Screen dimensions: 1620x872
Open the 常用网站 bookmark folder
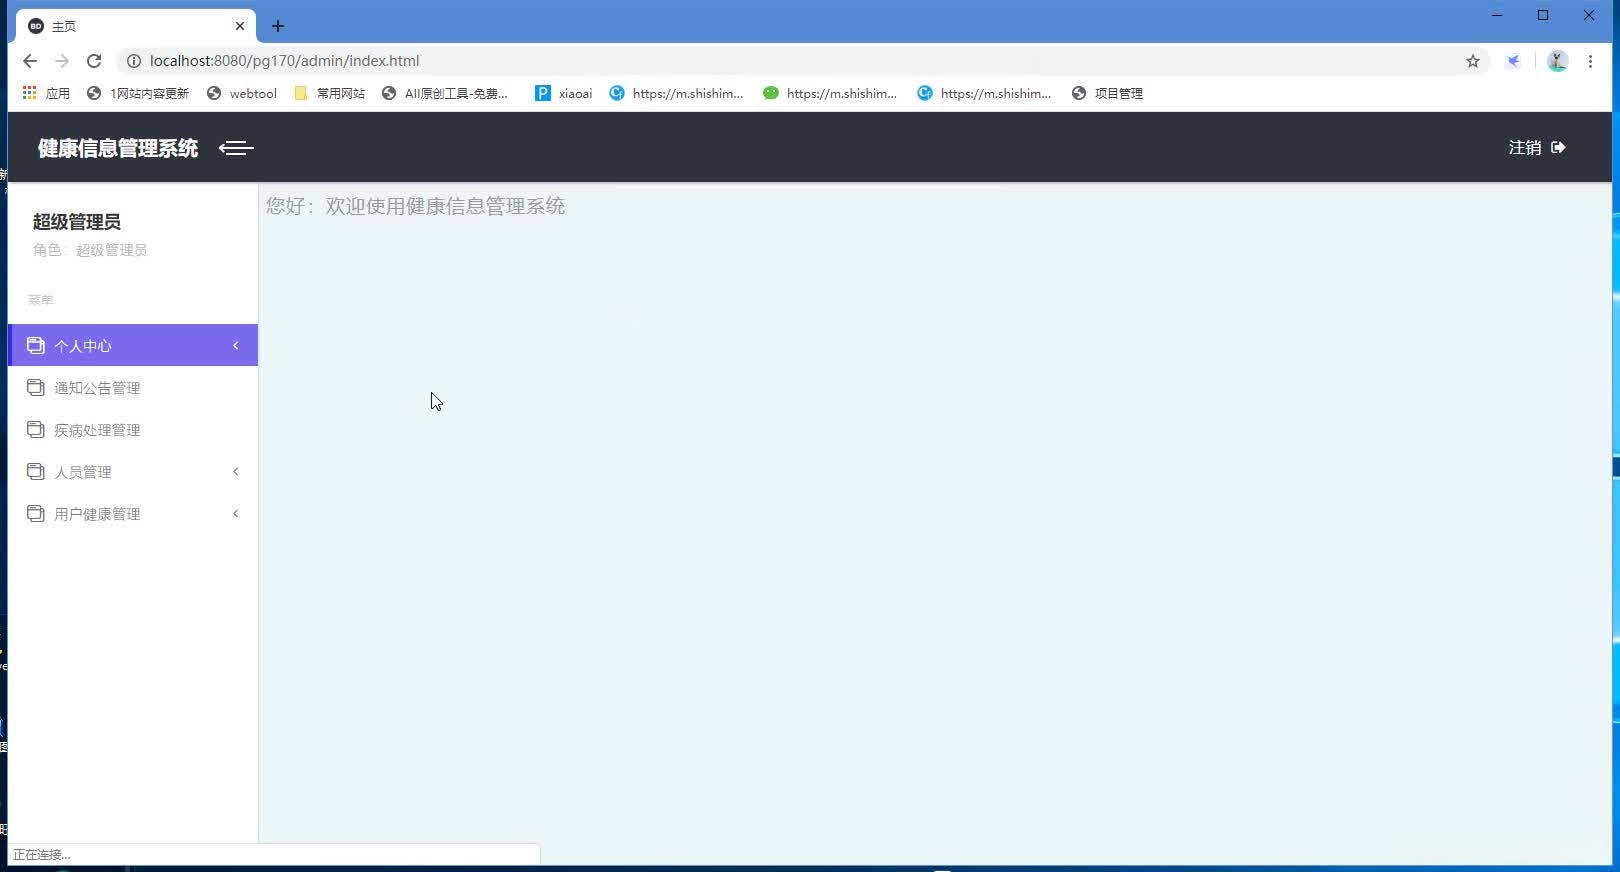pos(330,93)
